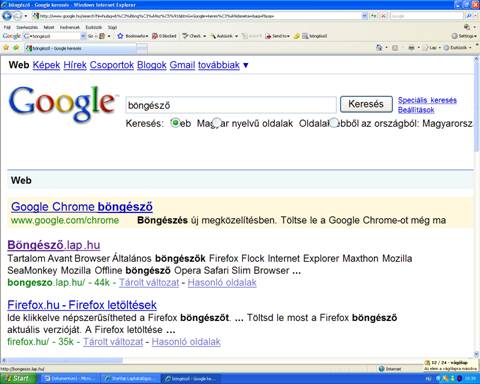Select the Oldalak ebből az országból radio button
Screen dimensions: 480x384
(x=334, y=123)
